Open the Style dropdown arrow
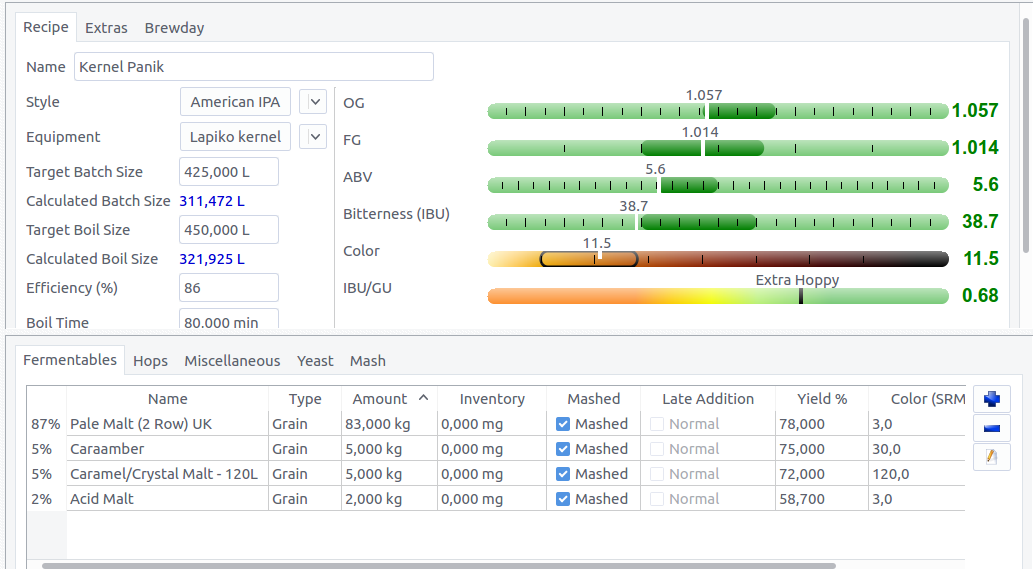1033x569 pixels. pos(313,102)
